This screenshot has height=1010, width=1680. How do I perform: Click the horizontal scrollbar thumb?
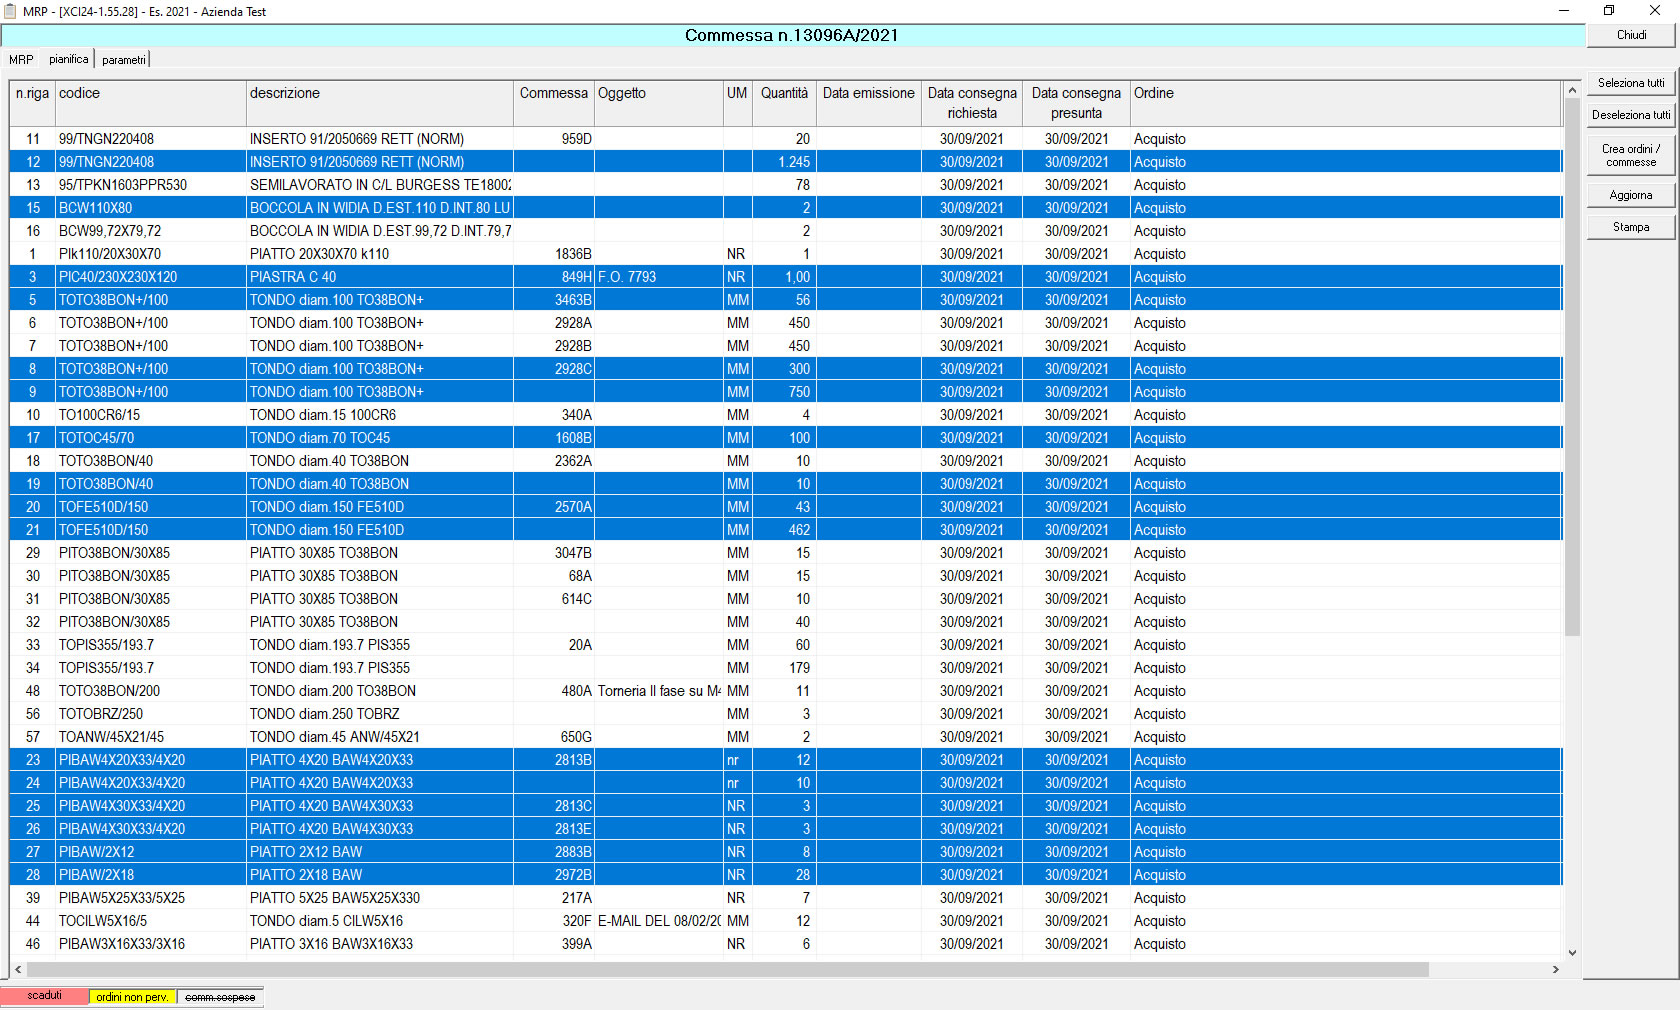[x=728, y=970]
